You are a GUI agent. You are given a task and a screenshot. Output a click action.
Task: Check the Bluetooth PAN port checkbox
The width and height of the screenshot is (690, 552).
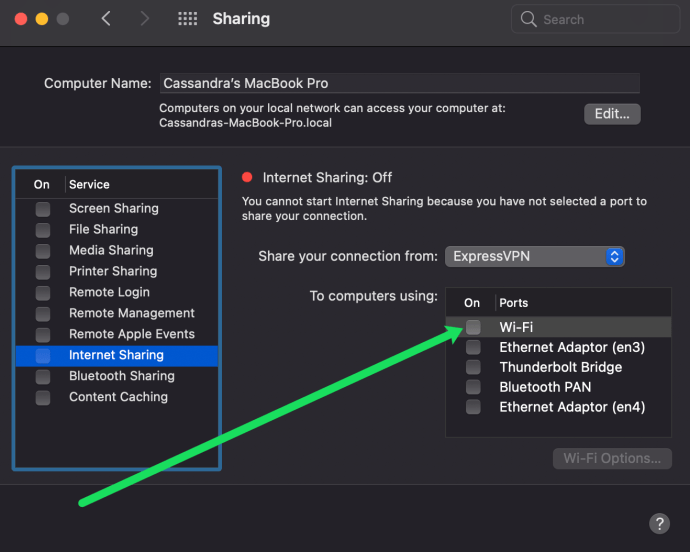pos(473,387)
